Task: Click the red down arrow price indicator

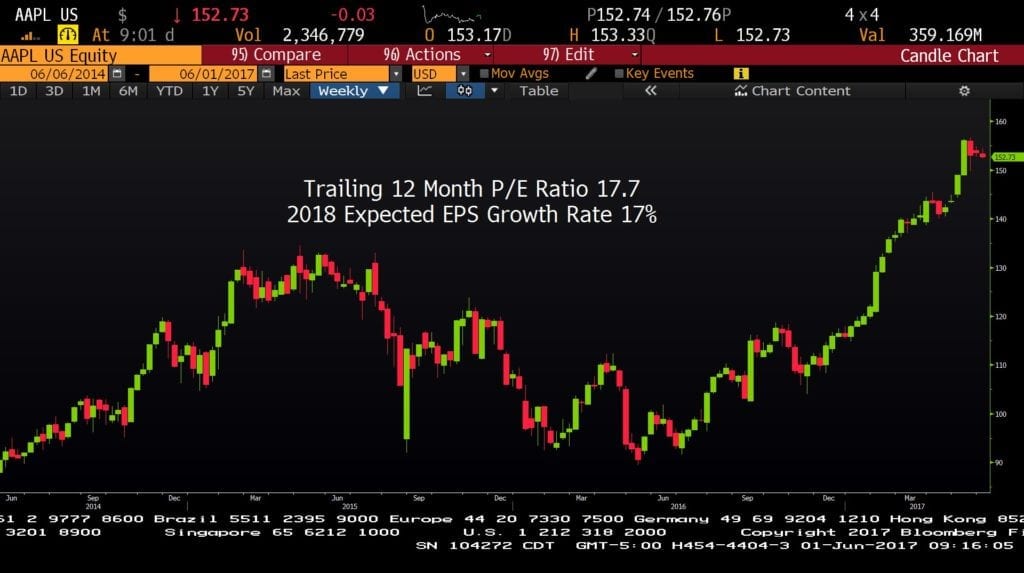Action: click(x=176, y=14)
